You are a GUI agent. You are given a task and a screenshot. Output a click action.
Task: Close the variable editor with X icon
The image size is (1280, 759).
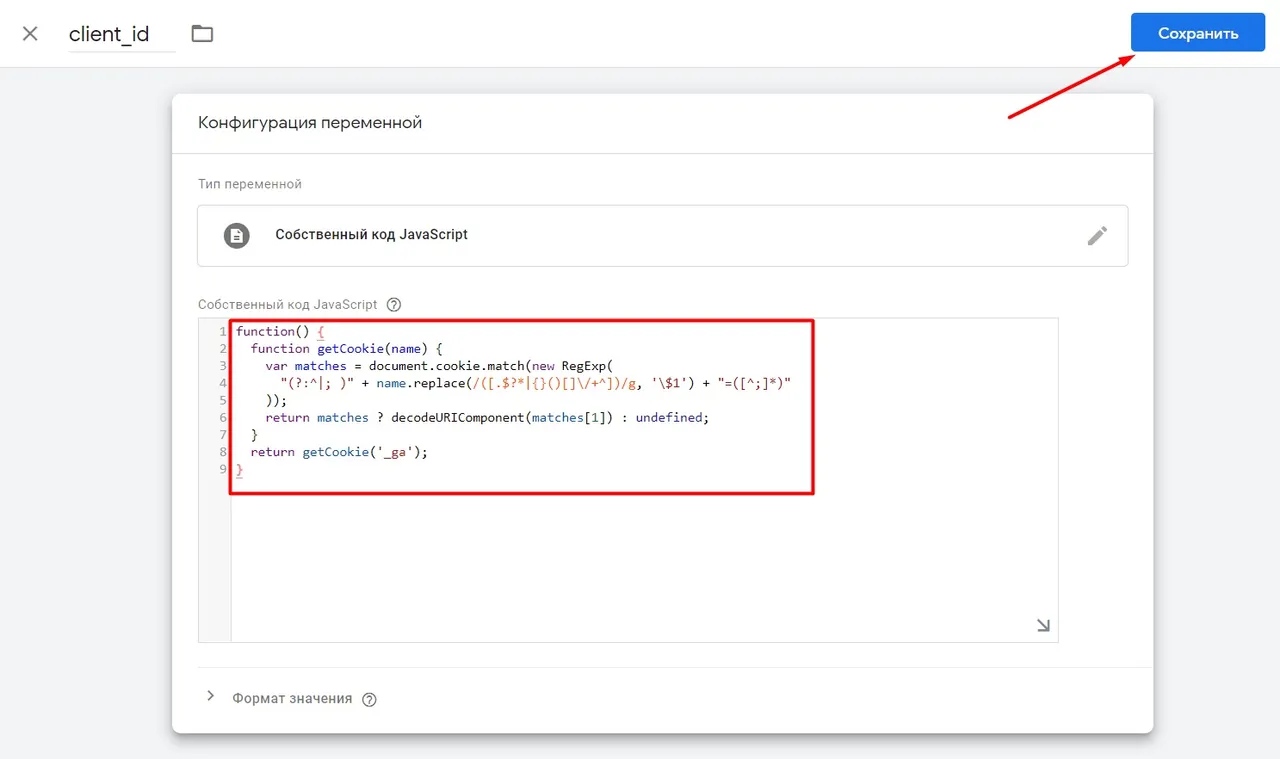[x=30, y=34]
